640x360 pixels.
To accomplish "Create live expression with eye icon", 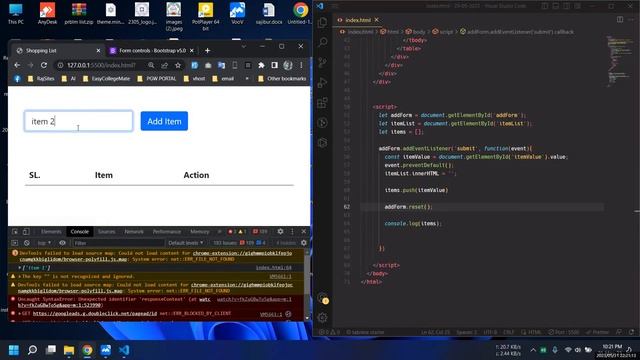I will point(62,243).
